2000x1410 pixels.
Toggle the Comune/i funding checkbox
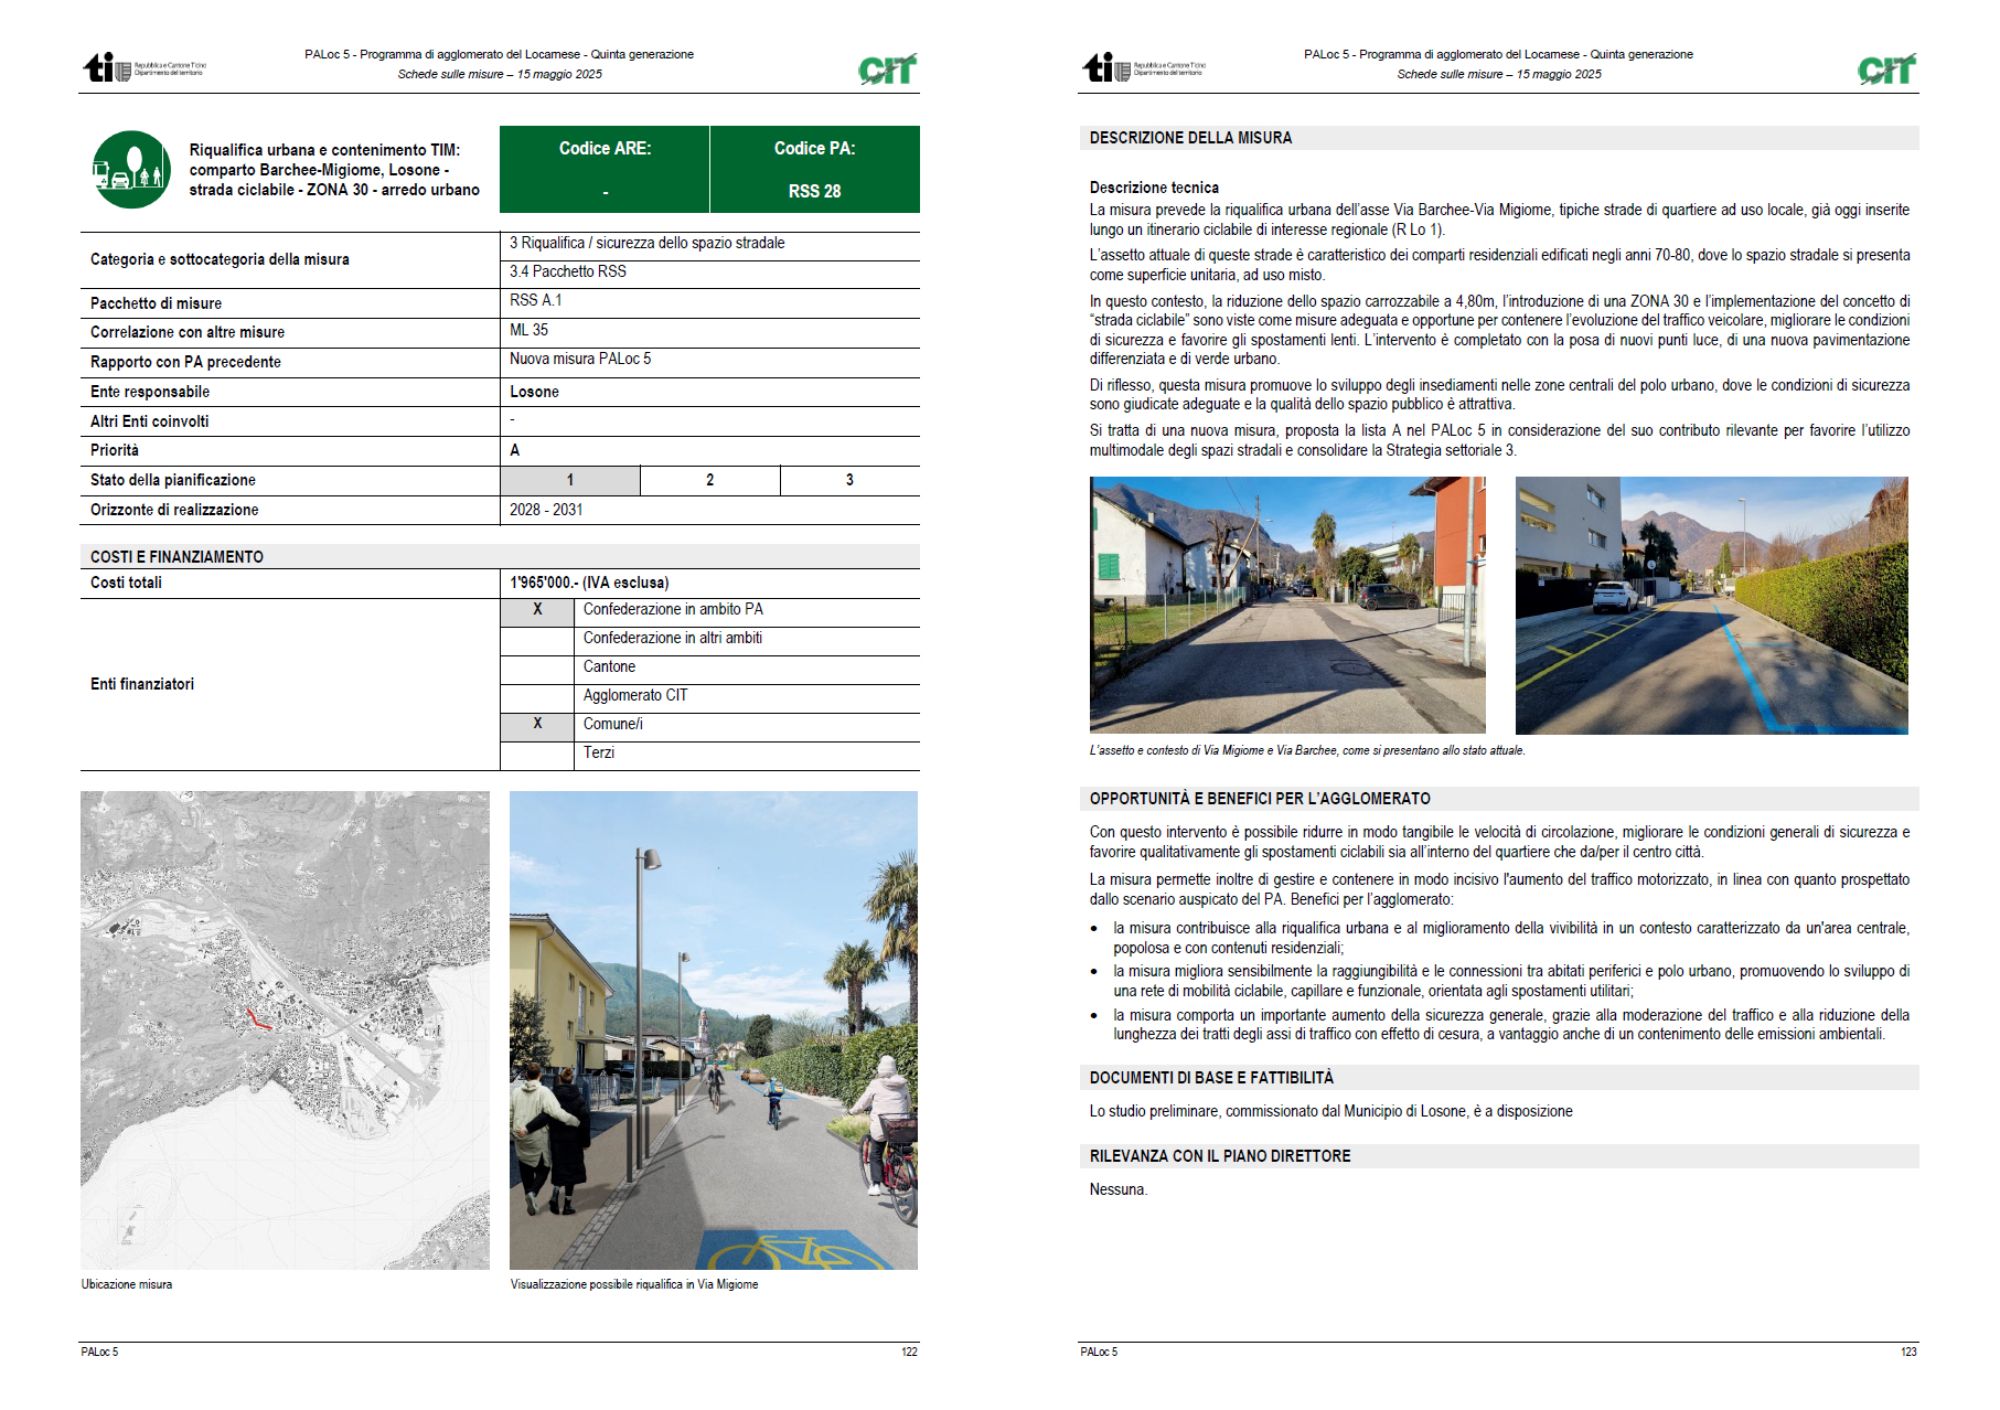[537, 724]
